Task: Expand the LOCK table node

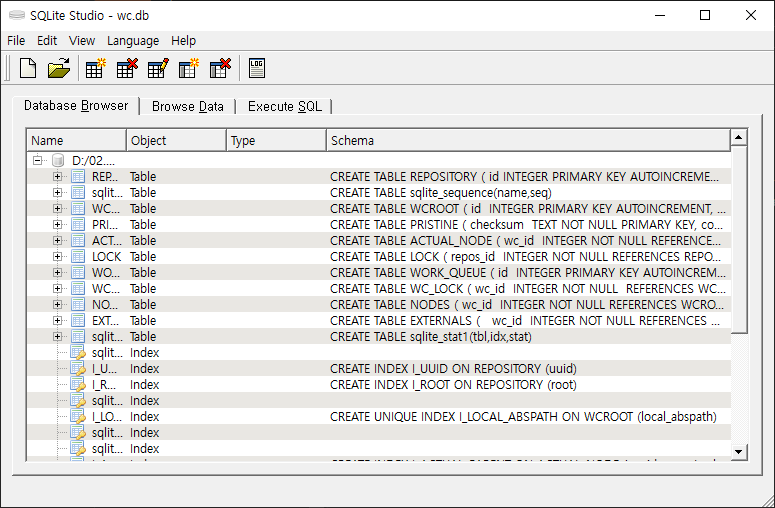Action: pyautogui.click(x=57, y=256)
